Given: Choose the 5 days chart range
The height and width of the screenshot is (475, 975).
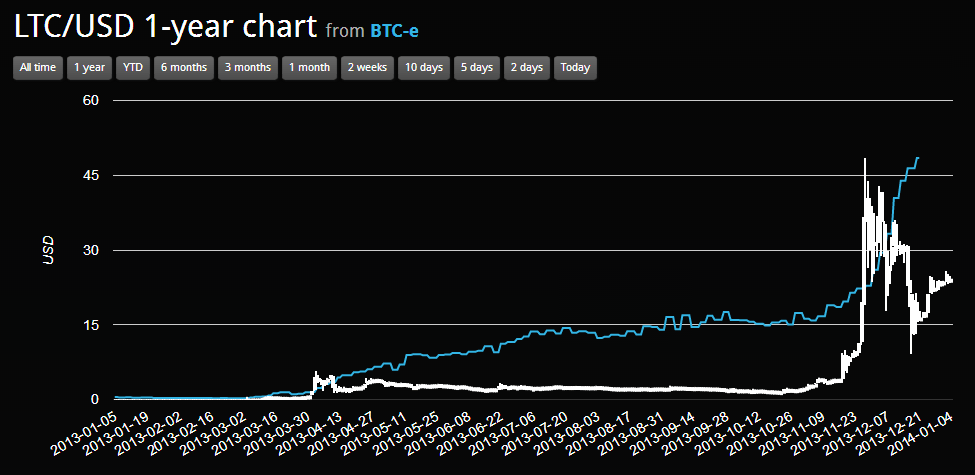Looking at the screenshot, I should pyautogui.click(x=477, y=68).
